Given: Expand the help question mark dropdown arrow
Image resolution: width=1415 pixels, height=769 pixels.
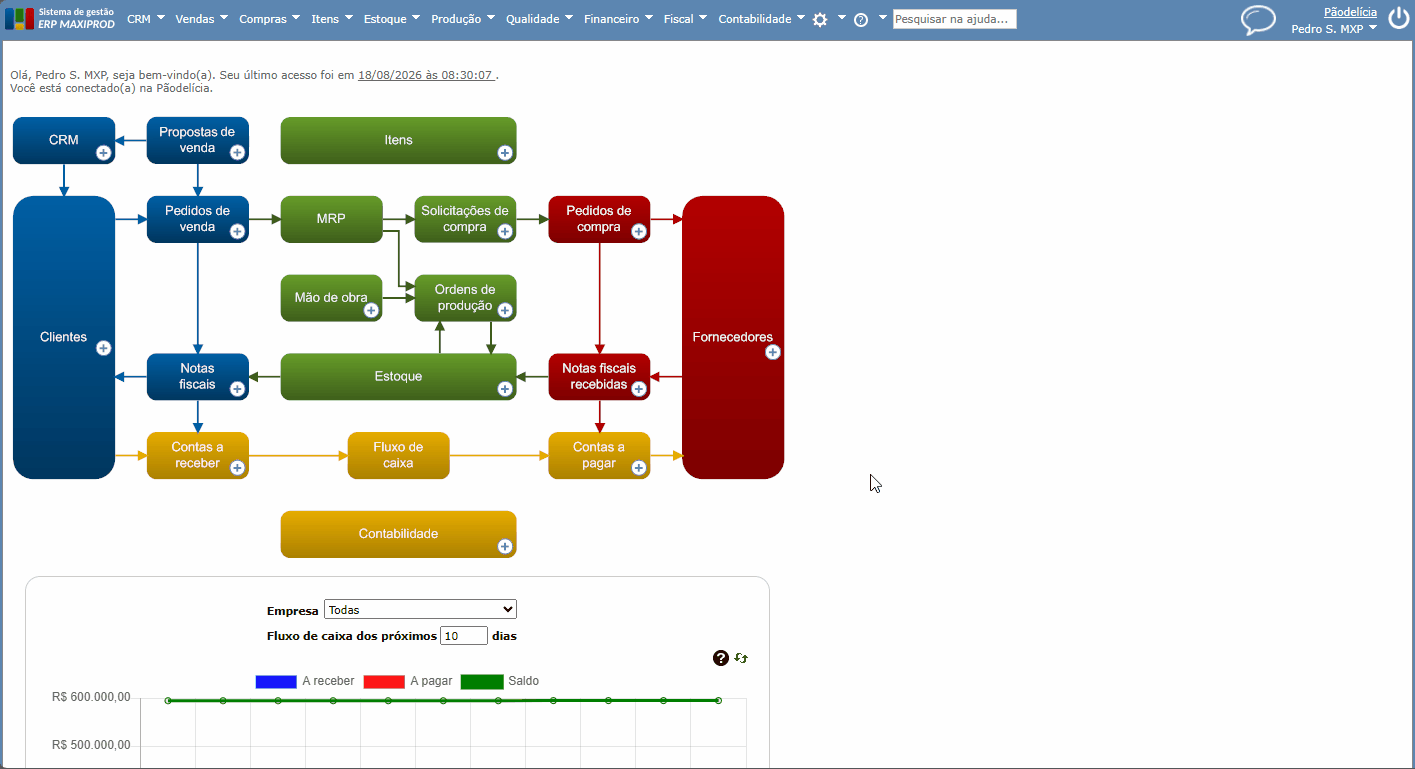Looking at the screenshot, I should coord(883,17).
